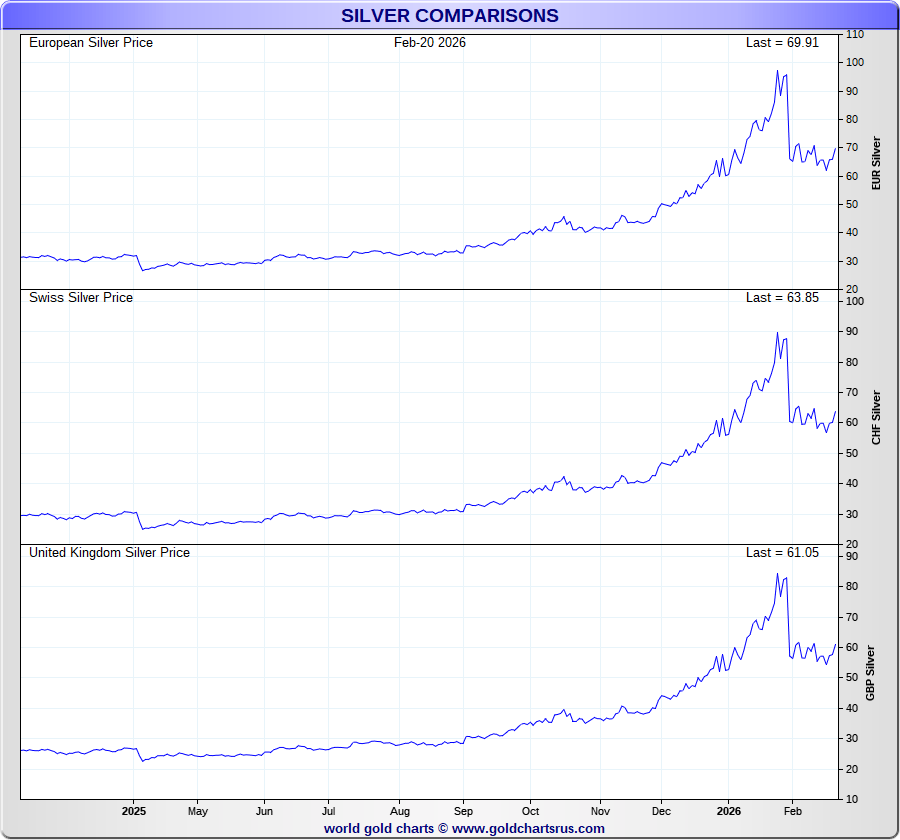Click the 2025 x-axis label
The height and width of the screenshot is (840, 900).
(133, 811)
